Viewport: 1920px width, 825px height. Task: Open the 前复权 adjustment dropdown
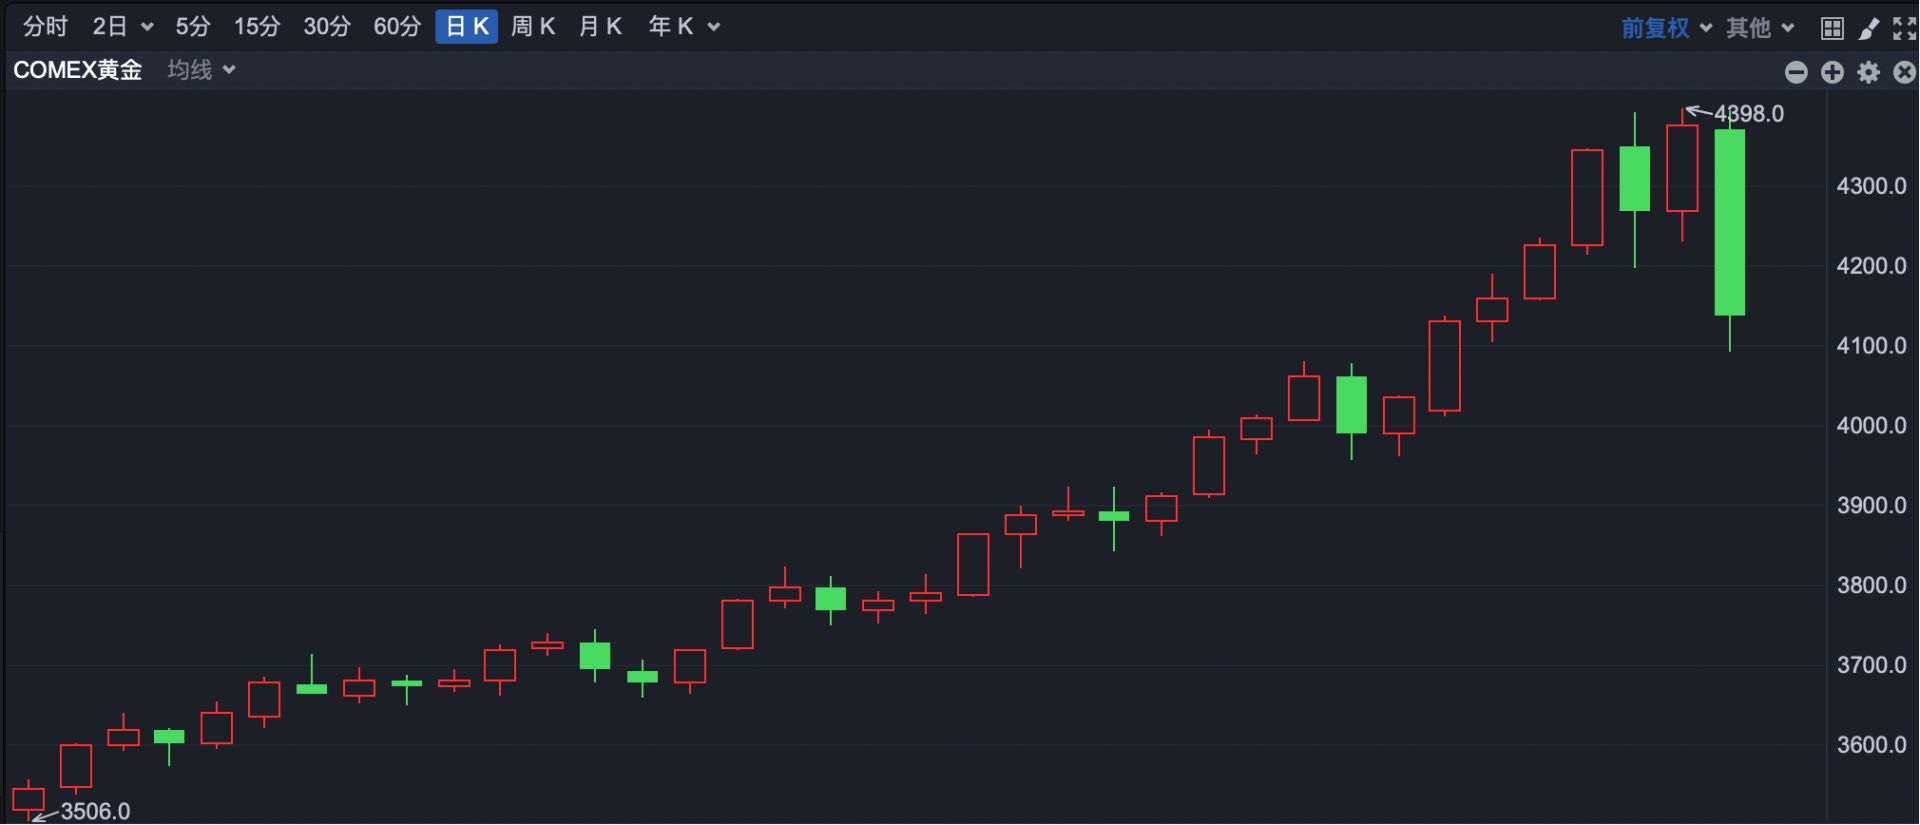[1666, 28]
